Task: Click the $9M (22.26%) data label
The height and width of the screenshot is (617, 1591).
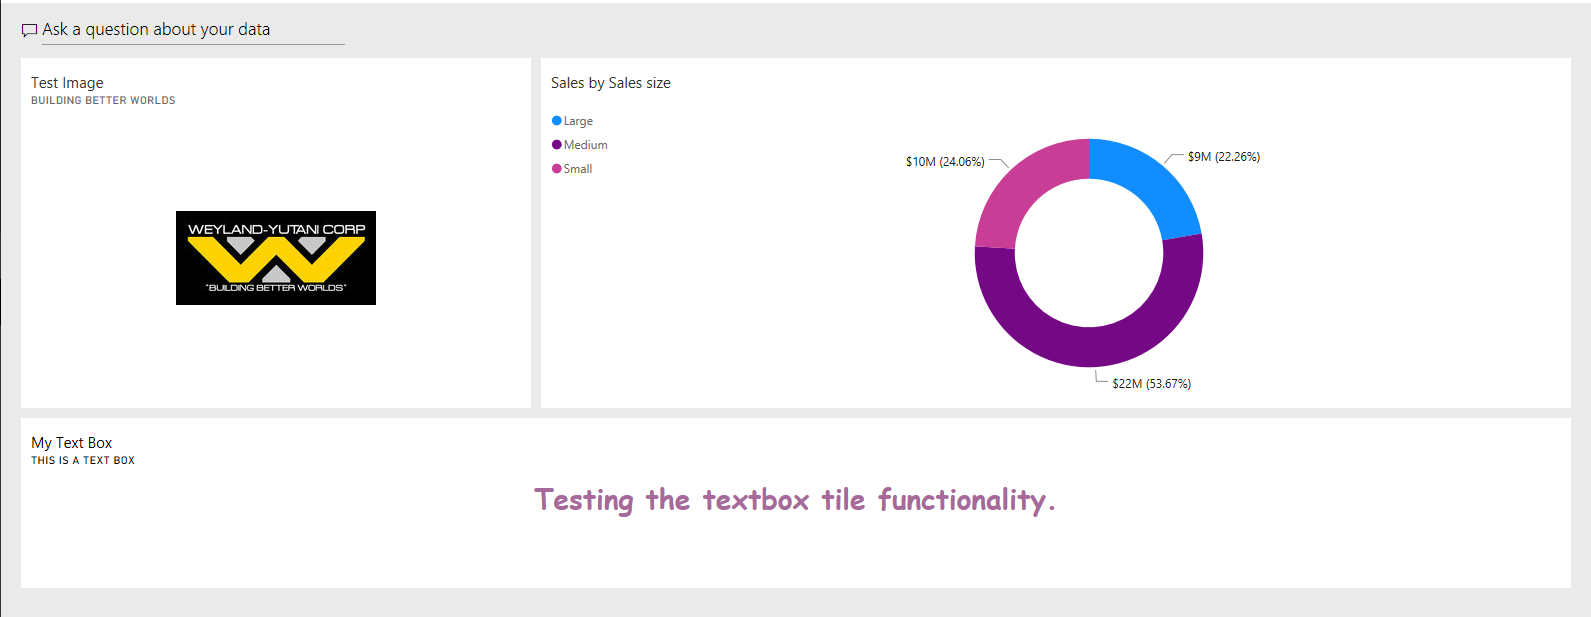Action: [1224, 157]
